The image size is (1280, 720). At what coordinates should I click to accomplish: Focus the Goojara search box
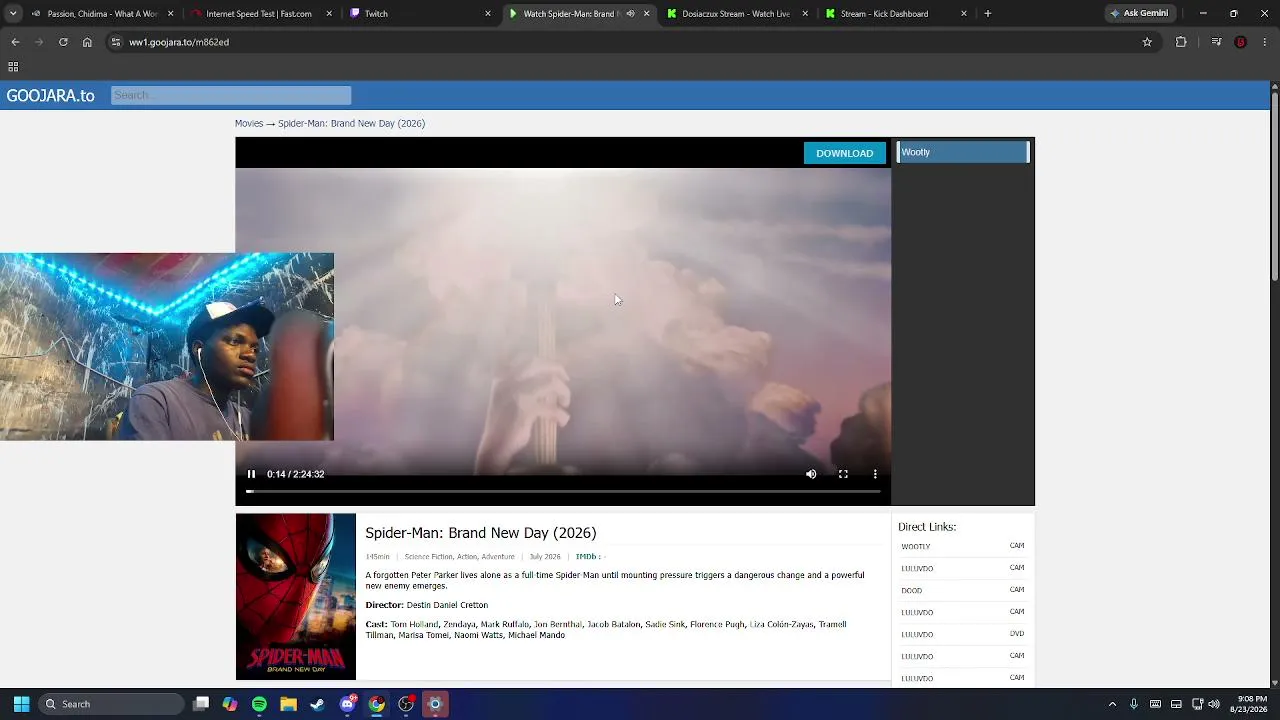(x=231, y=95)
